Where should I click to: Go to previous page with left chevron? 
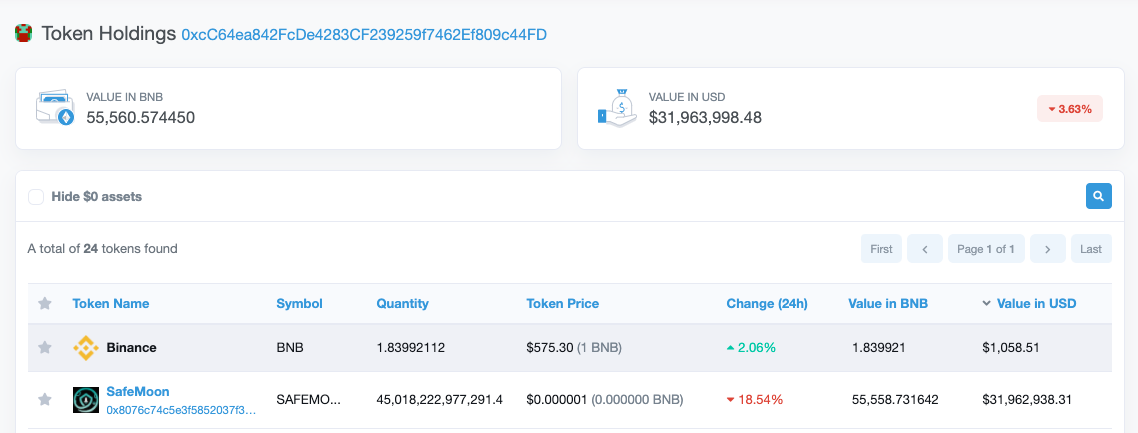[x=925, y=249]
